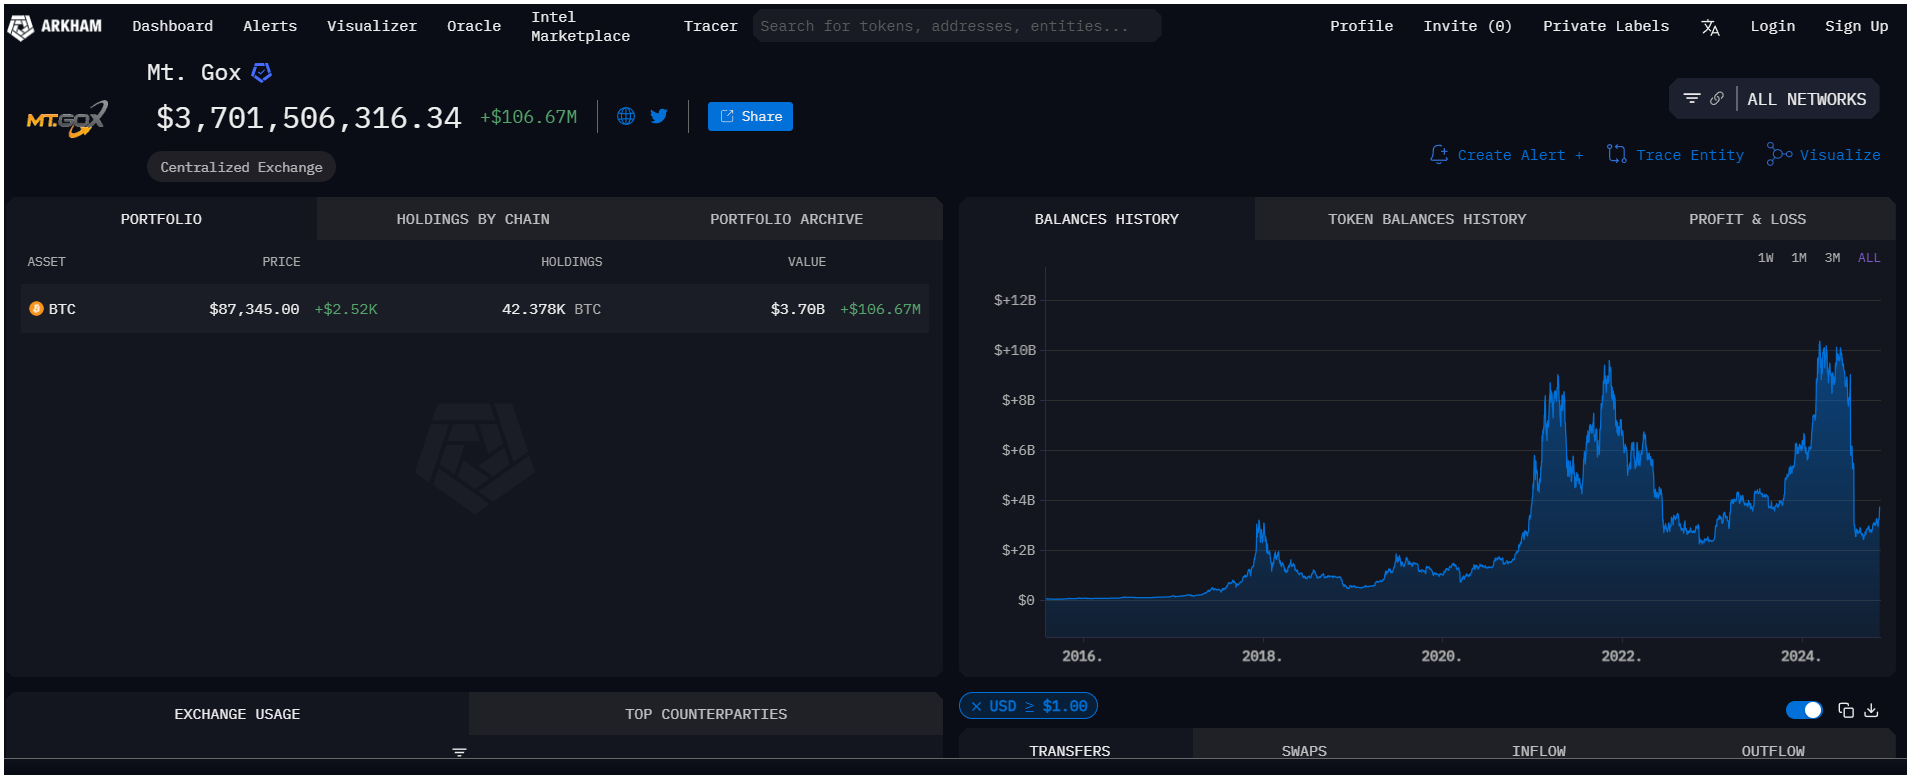Click the BTC price $87,345.00
Image resolution: width=1911 pixels, height=779 pixels.
pos(254,309)
